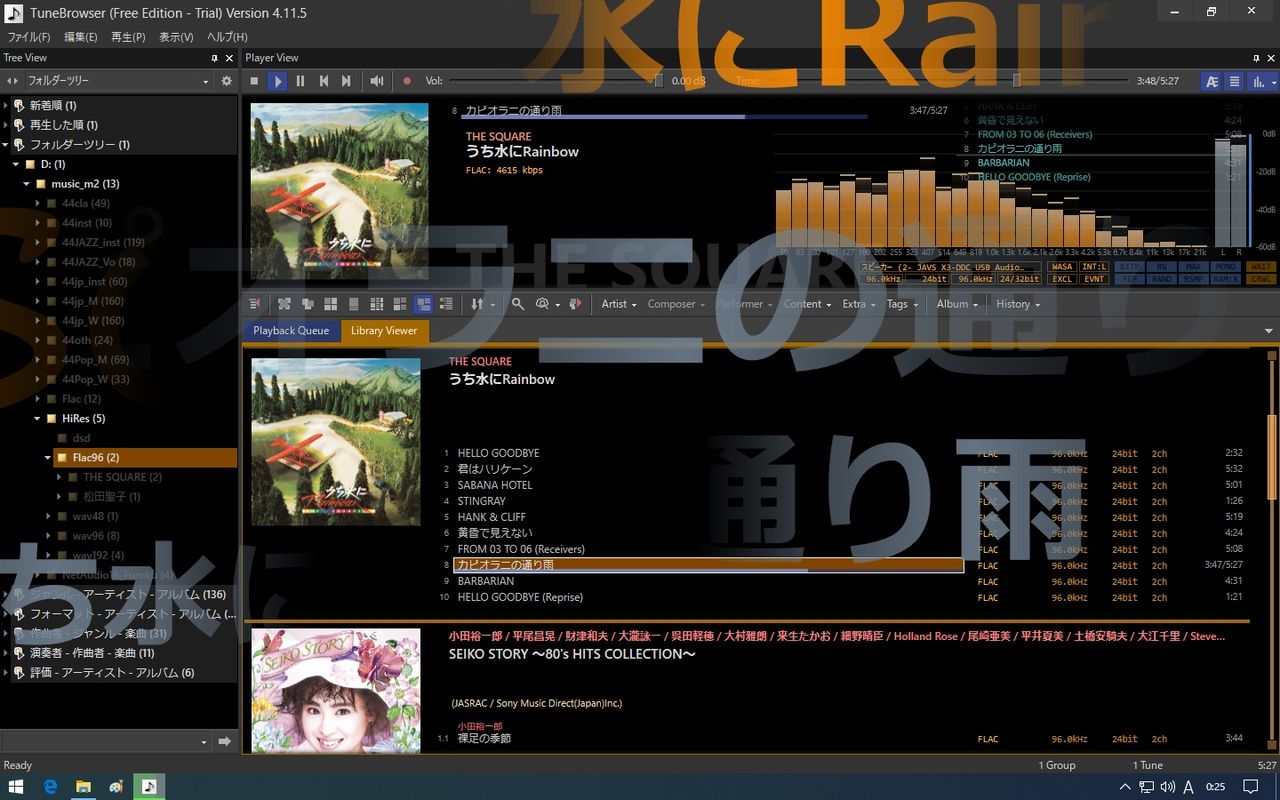Click the red arrow list icon in library toolbar
The width and height of the screenshot is (1280, 800).
pyautogui.click(x=254, y=304)
